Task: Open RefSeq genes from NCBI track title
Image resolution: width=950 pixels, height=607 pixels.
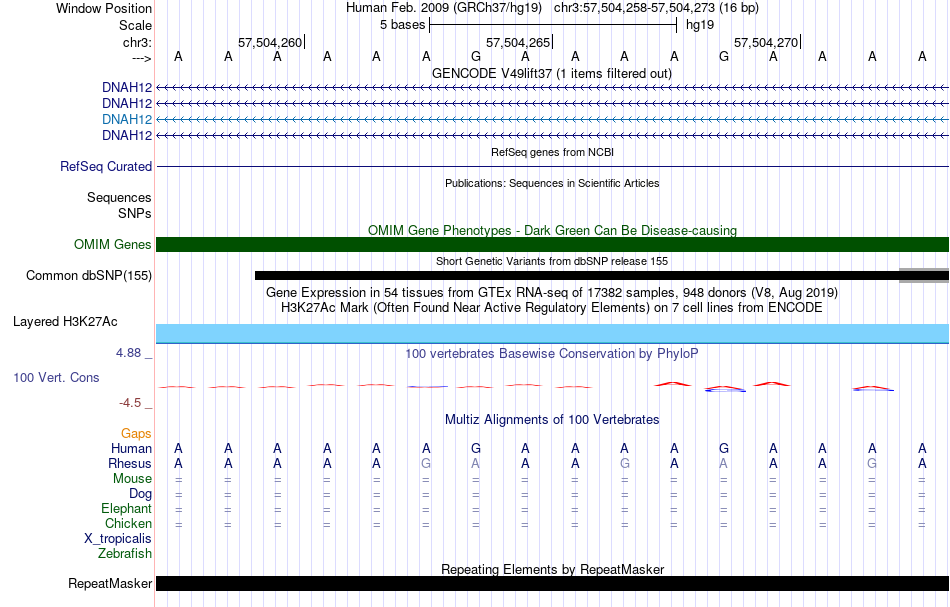Action: (x=552, y=152)
